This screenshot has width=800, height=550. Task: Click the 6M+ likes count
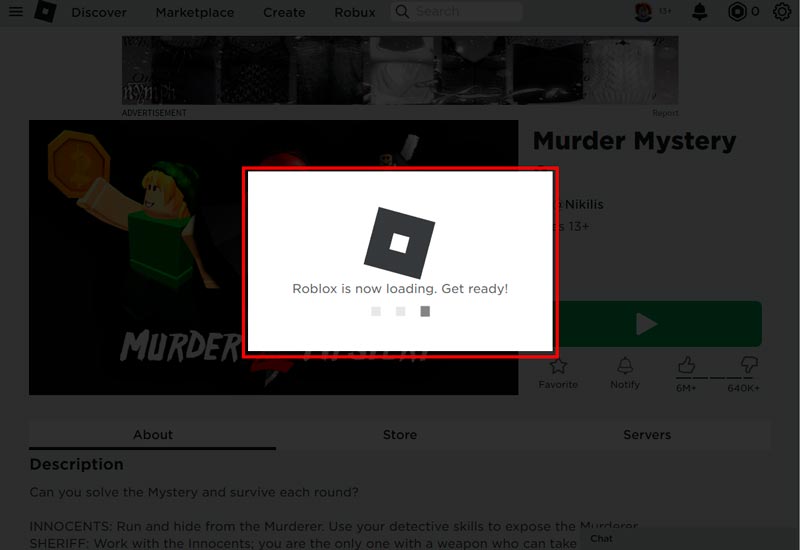pos(686,388)
